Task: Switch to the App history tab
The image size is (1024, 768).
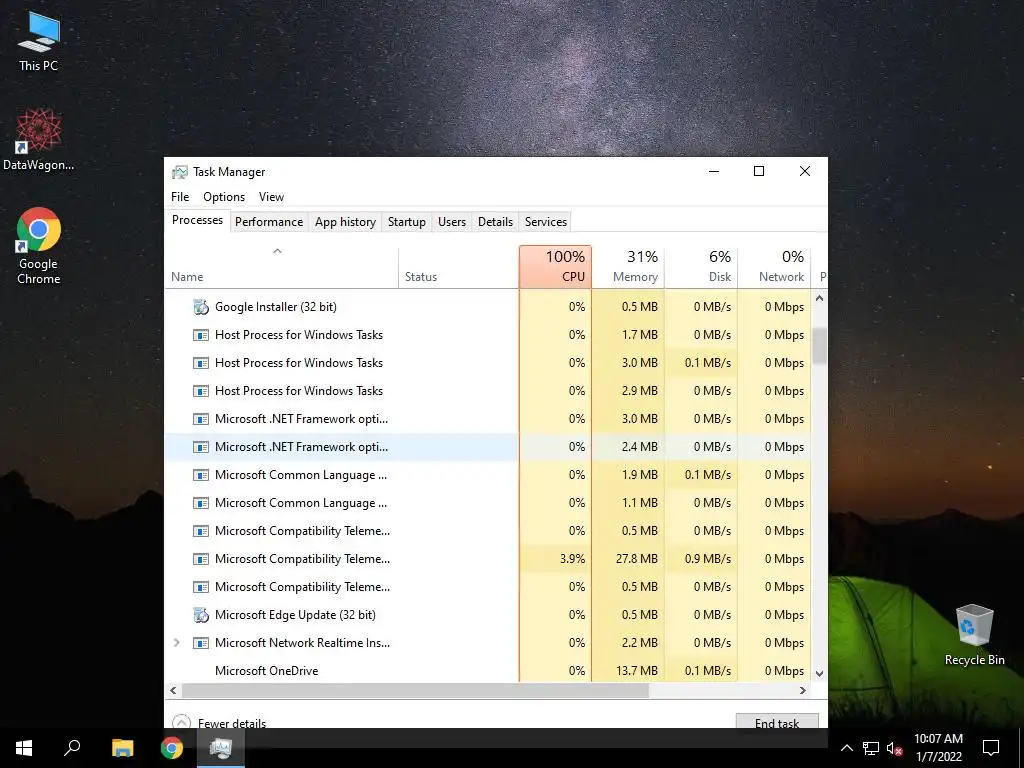Action: (345, 221)
